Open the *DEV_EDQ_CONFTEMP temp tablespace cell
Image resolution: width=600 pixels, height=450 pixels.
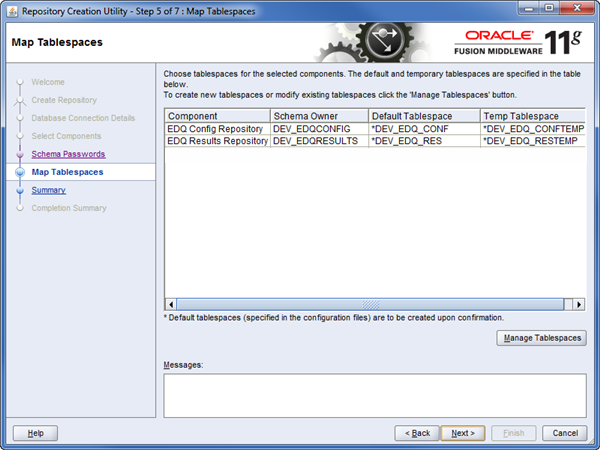[x=533, y=129]
